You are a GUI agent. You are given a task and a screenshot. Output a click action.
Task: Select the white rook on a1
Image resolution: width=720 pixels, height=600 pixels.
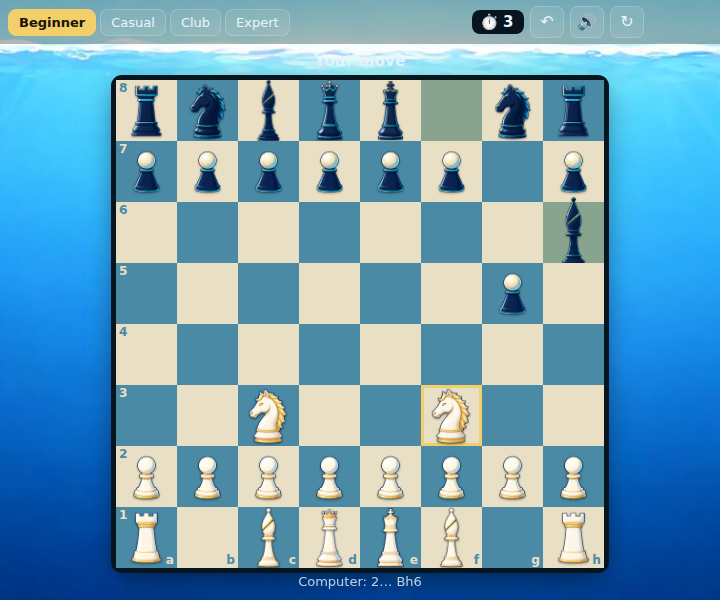146,538
